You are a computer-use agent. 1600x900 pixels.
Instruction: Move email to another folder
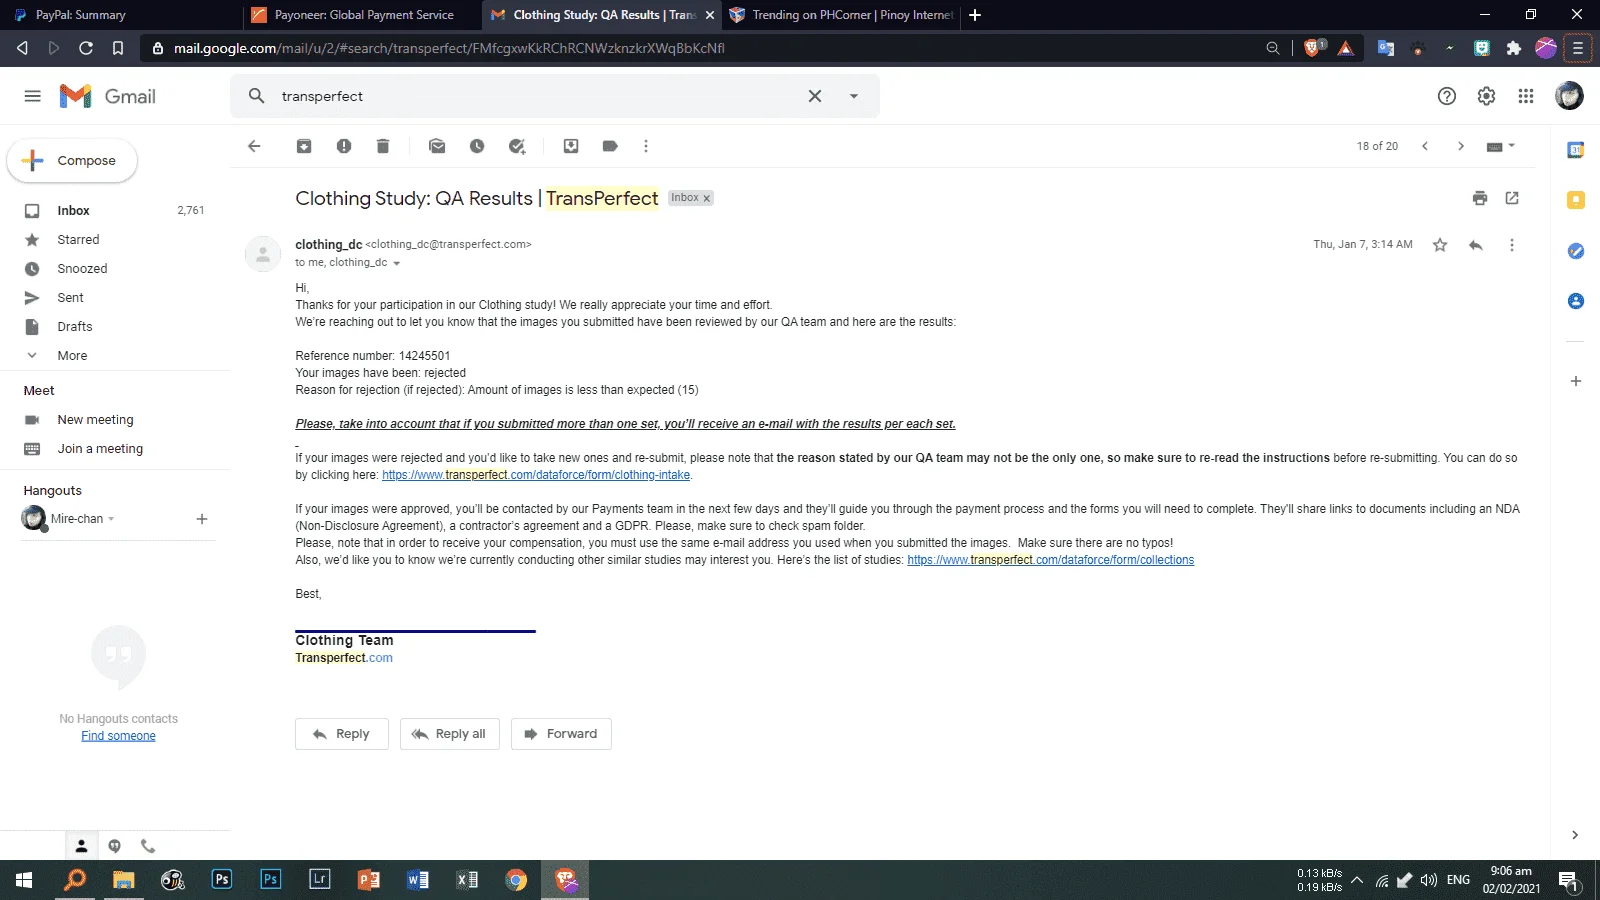571,146
